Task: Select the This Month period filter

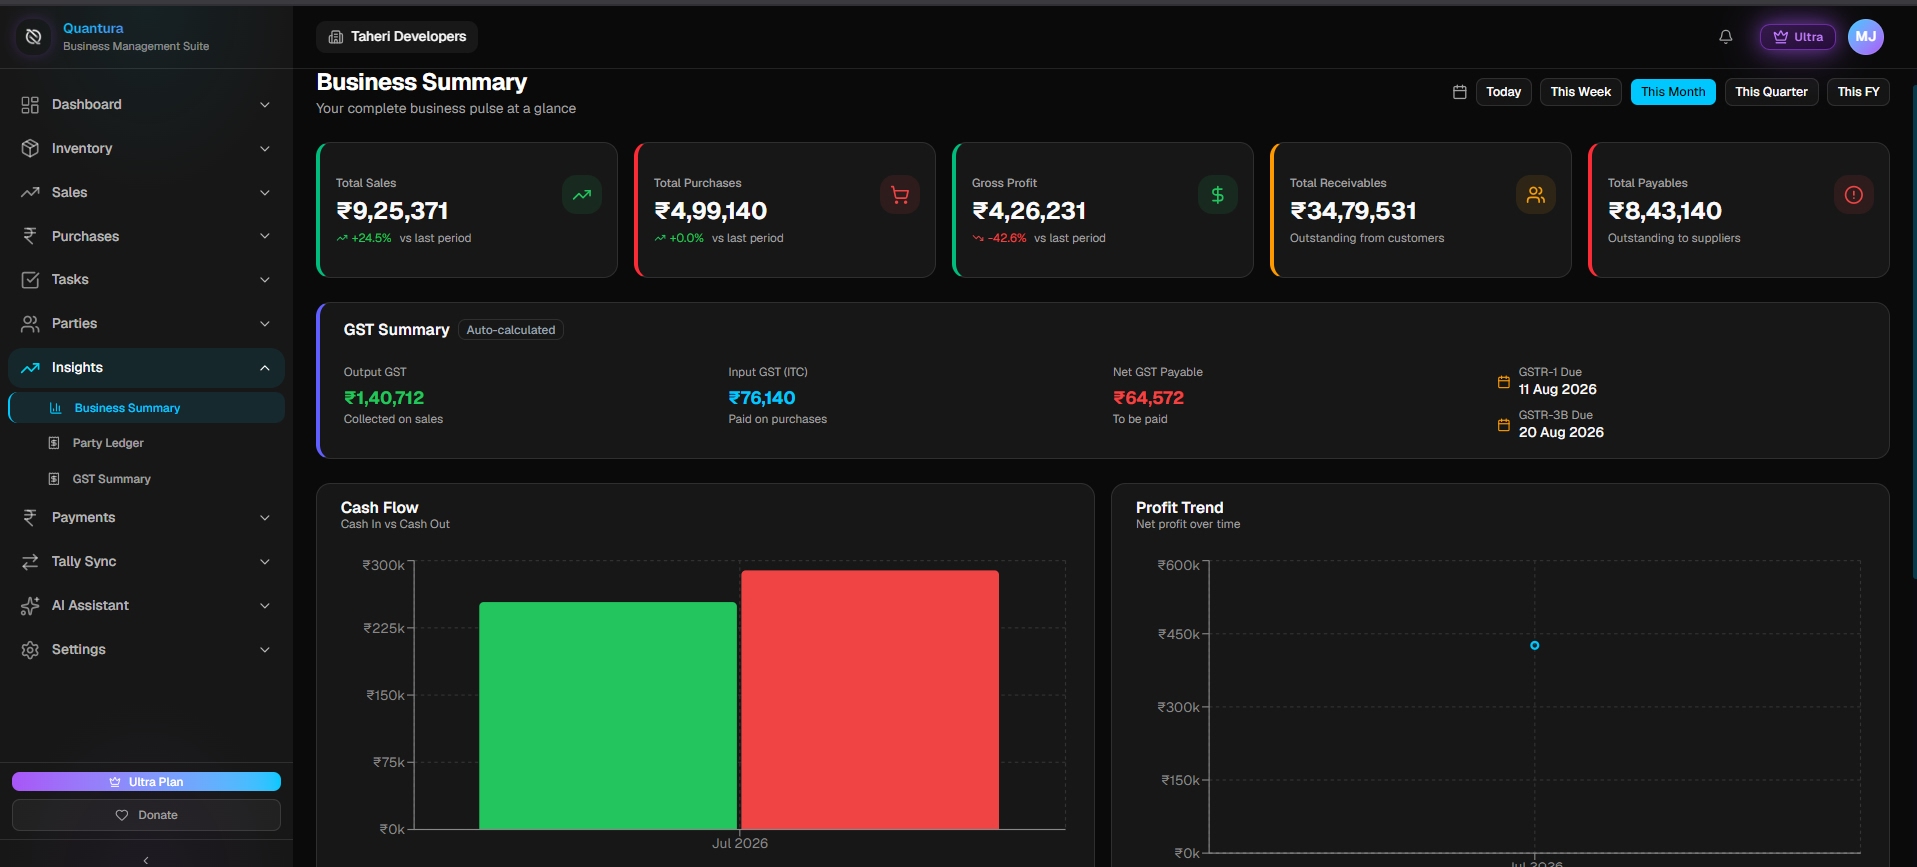Action: coord(1673,92)
